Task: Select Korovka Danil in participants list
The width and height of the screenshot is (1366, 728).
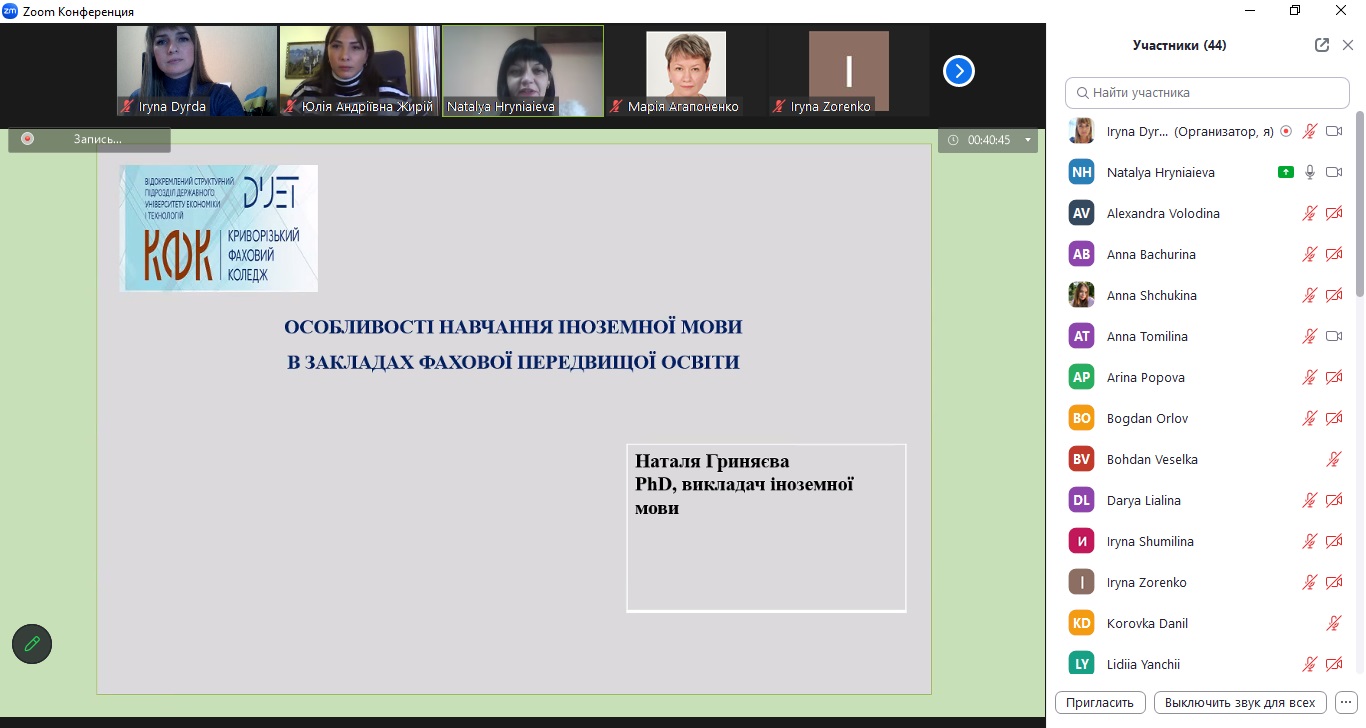Action: tap(1147, 623)
